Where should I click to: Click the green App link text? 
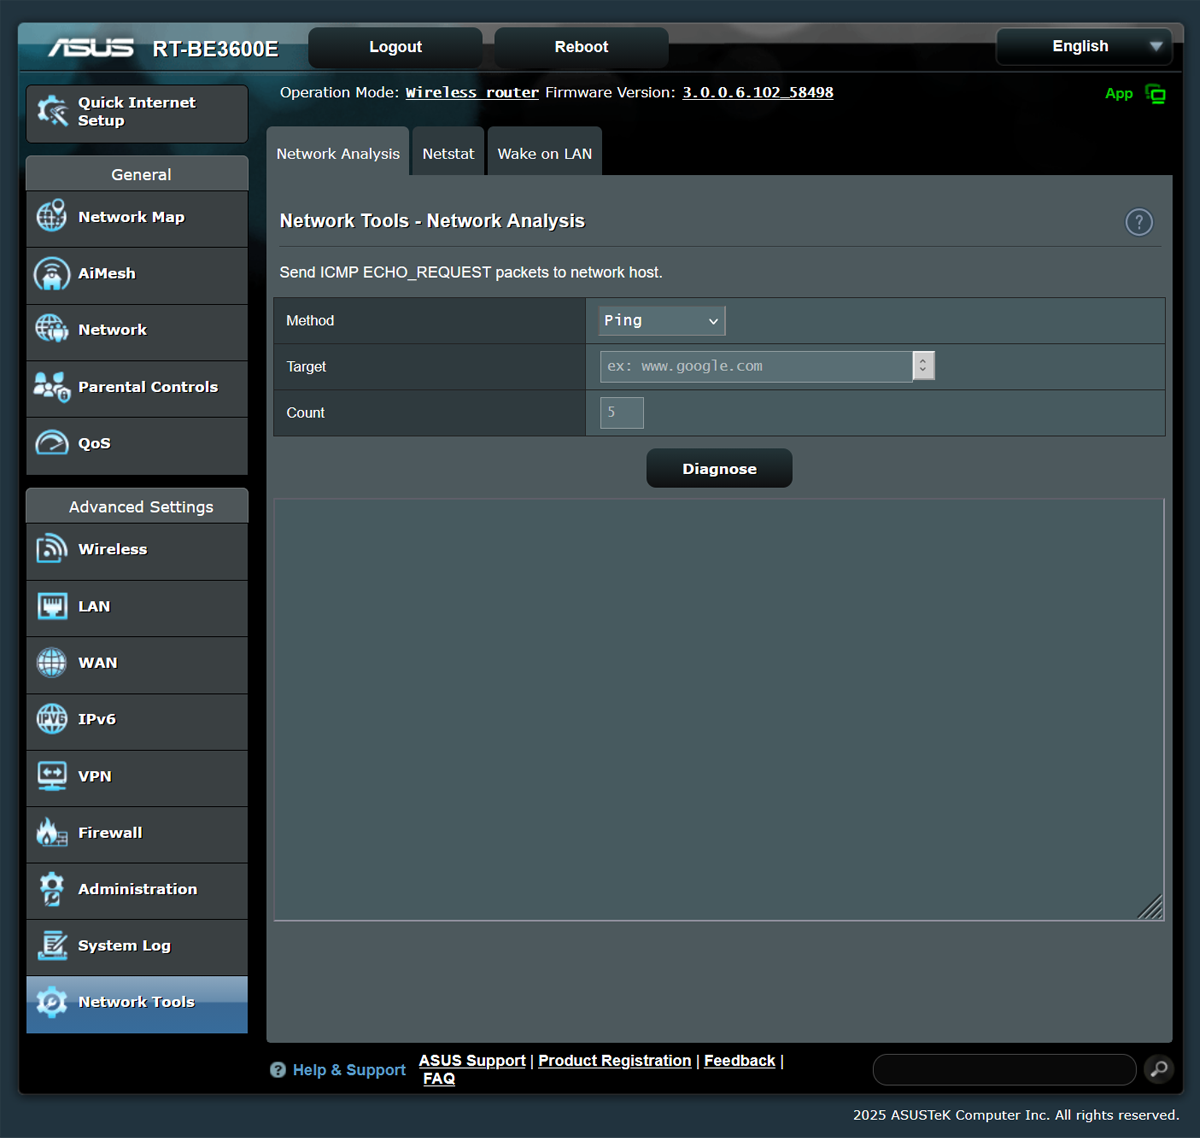tap(1119, 93)
